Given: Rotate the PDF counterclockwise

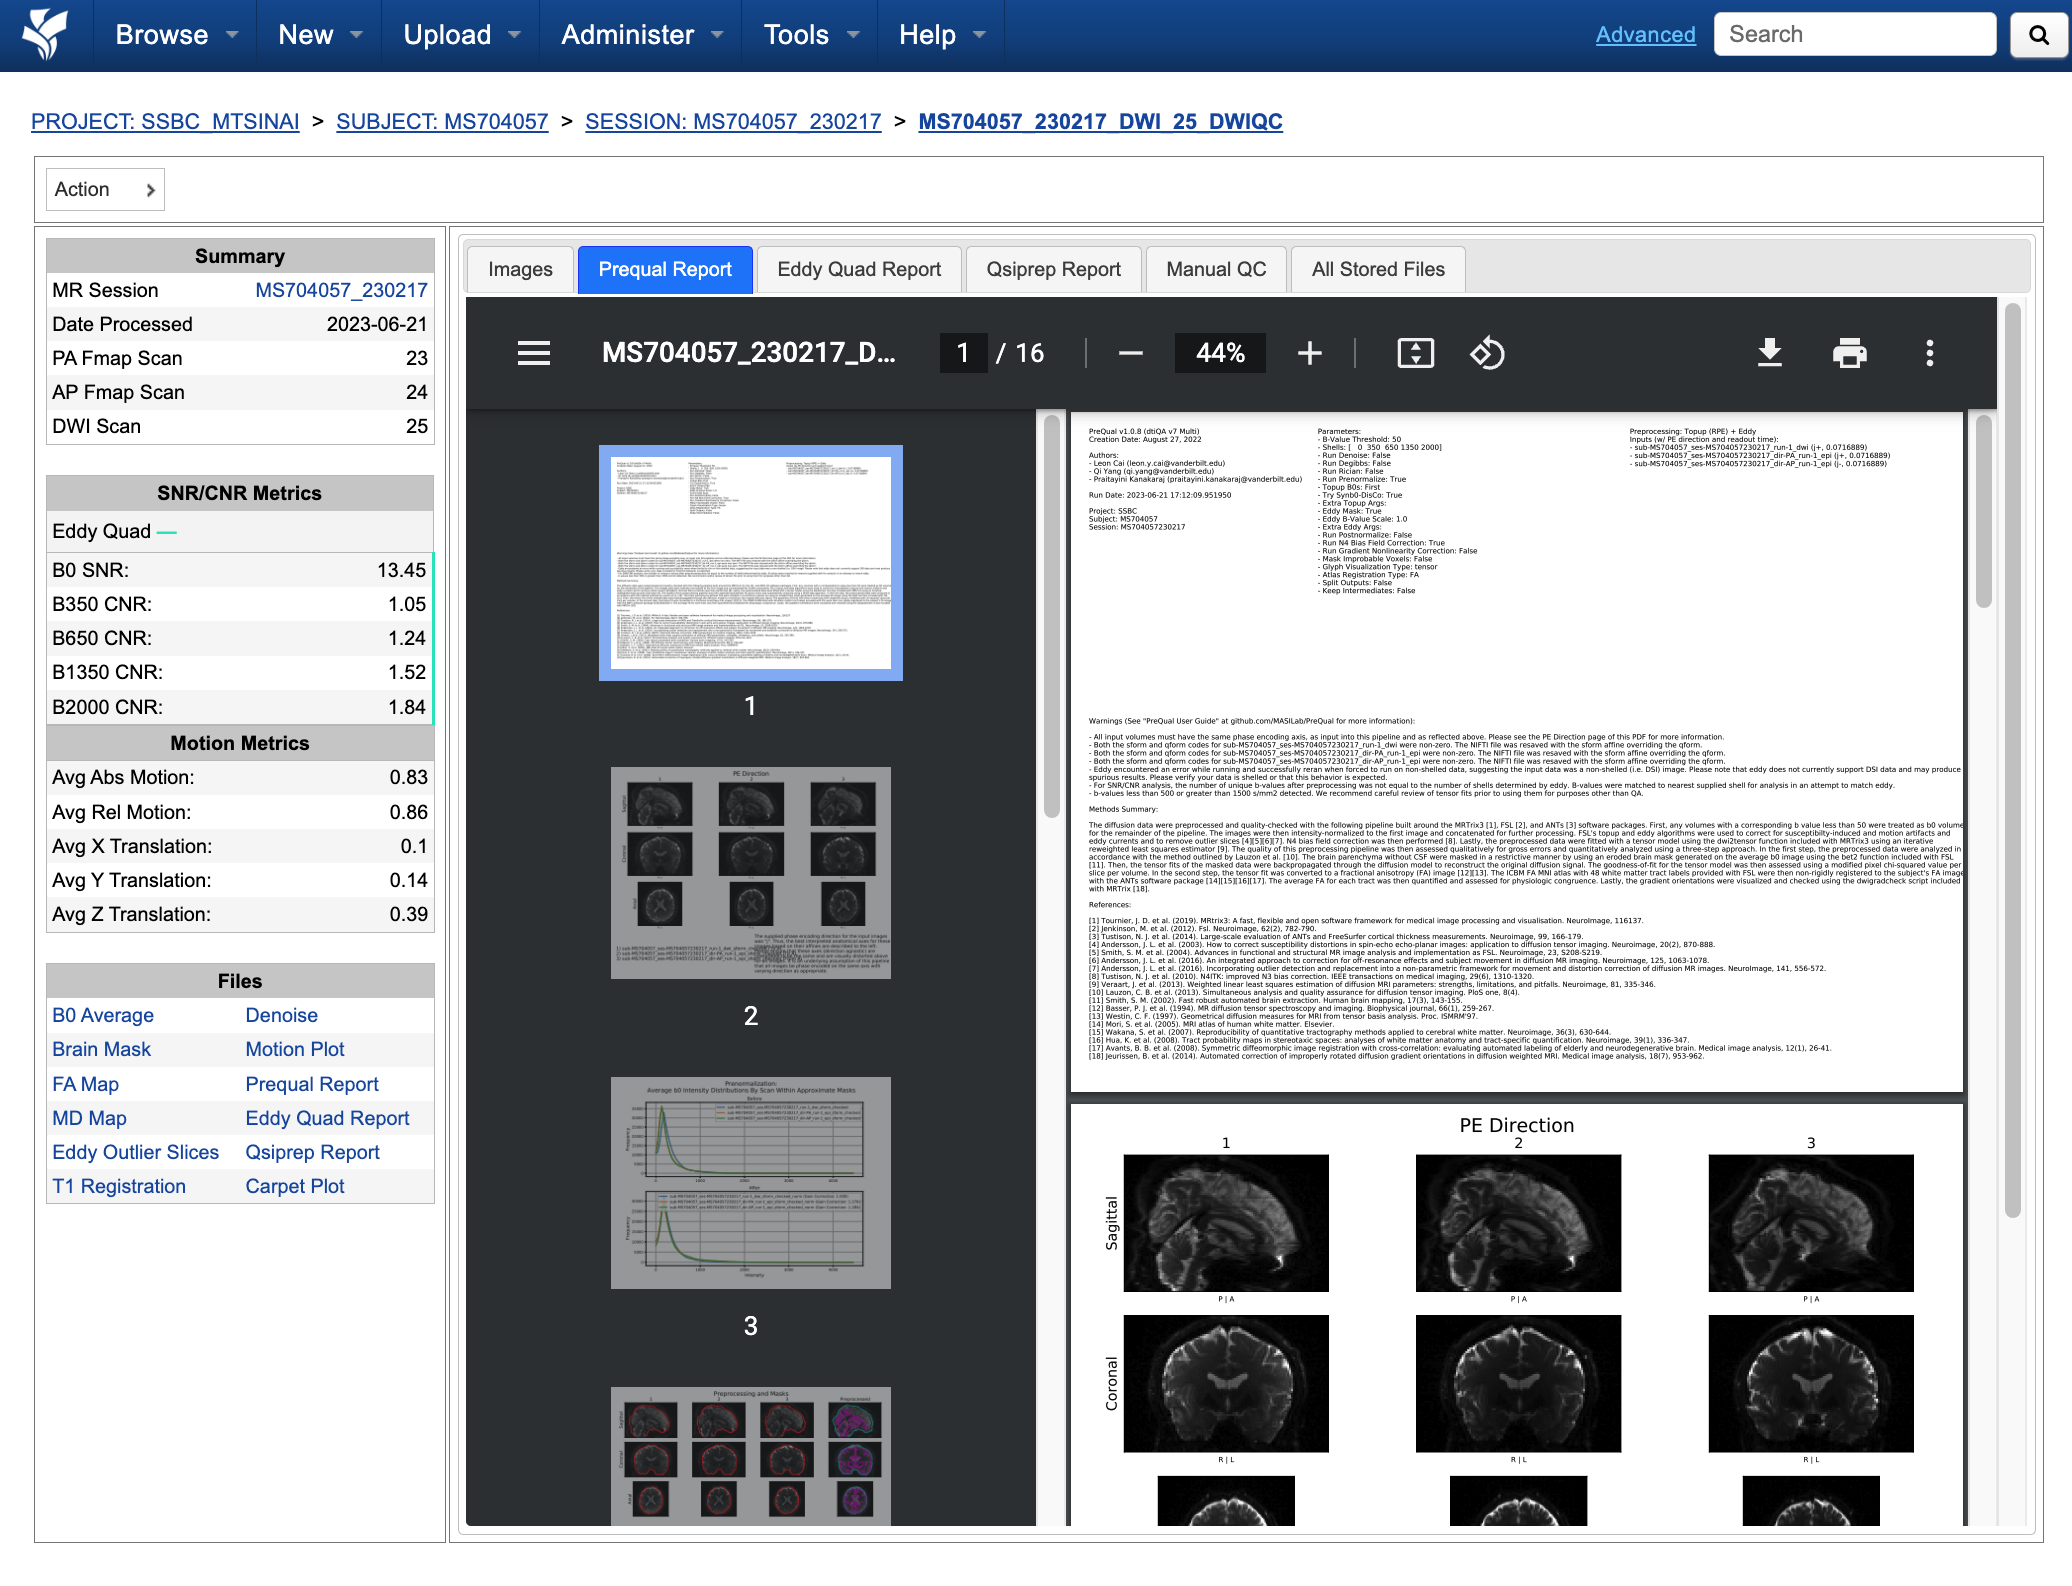Looking at the screenshot, I should point(1487,353).
